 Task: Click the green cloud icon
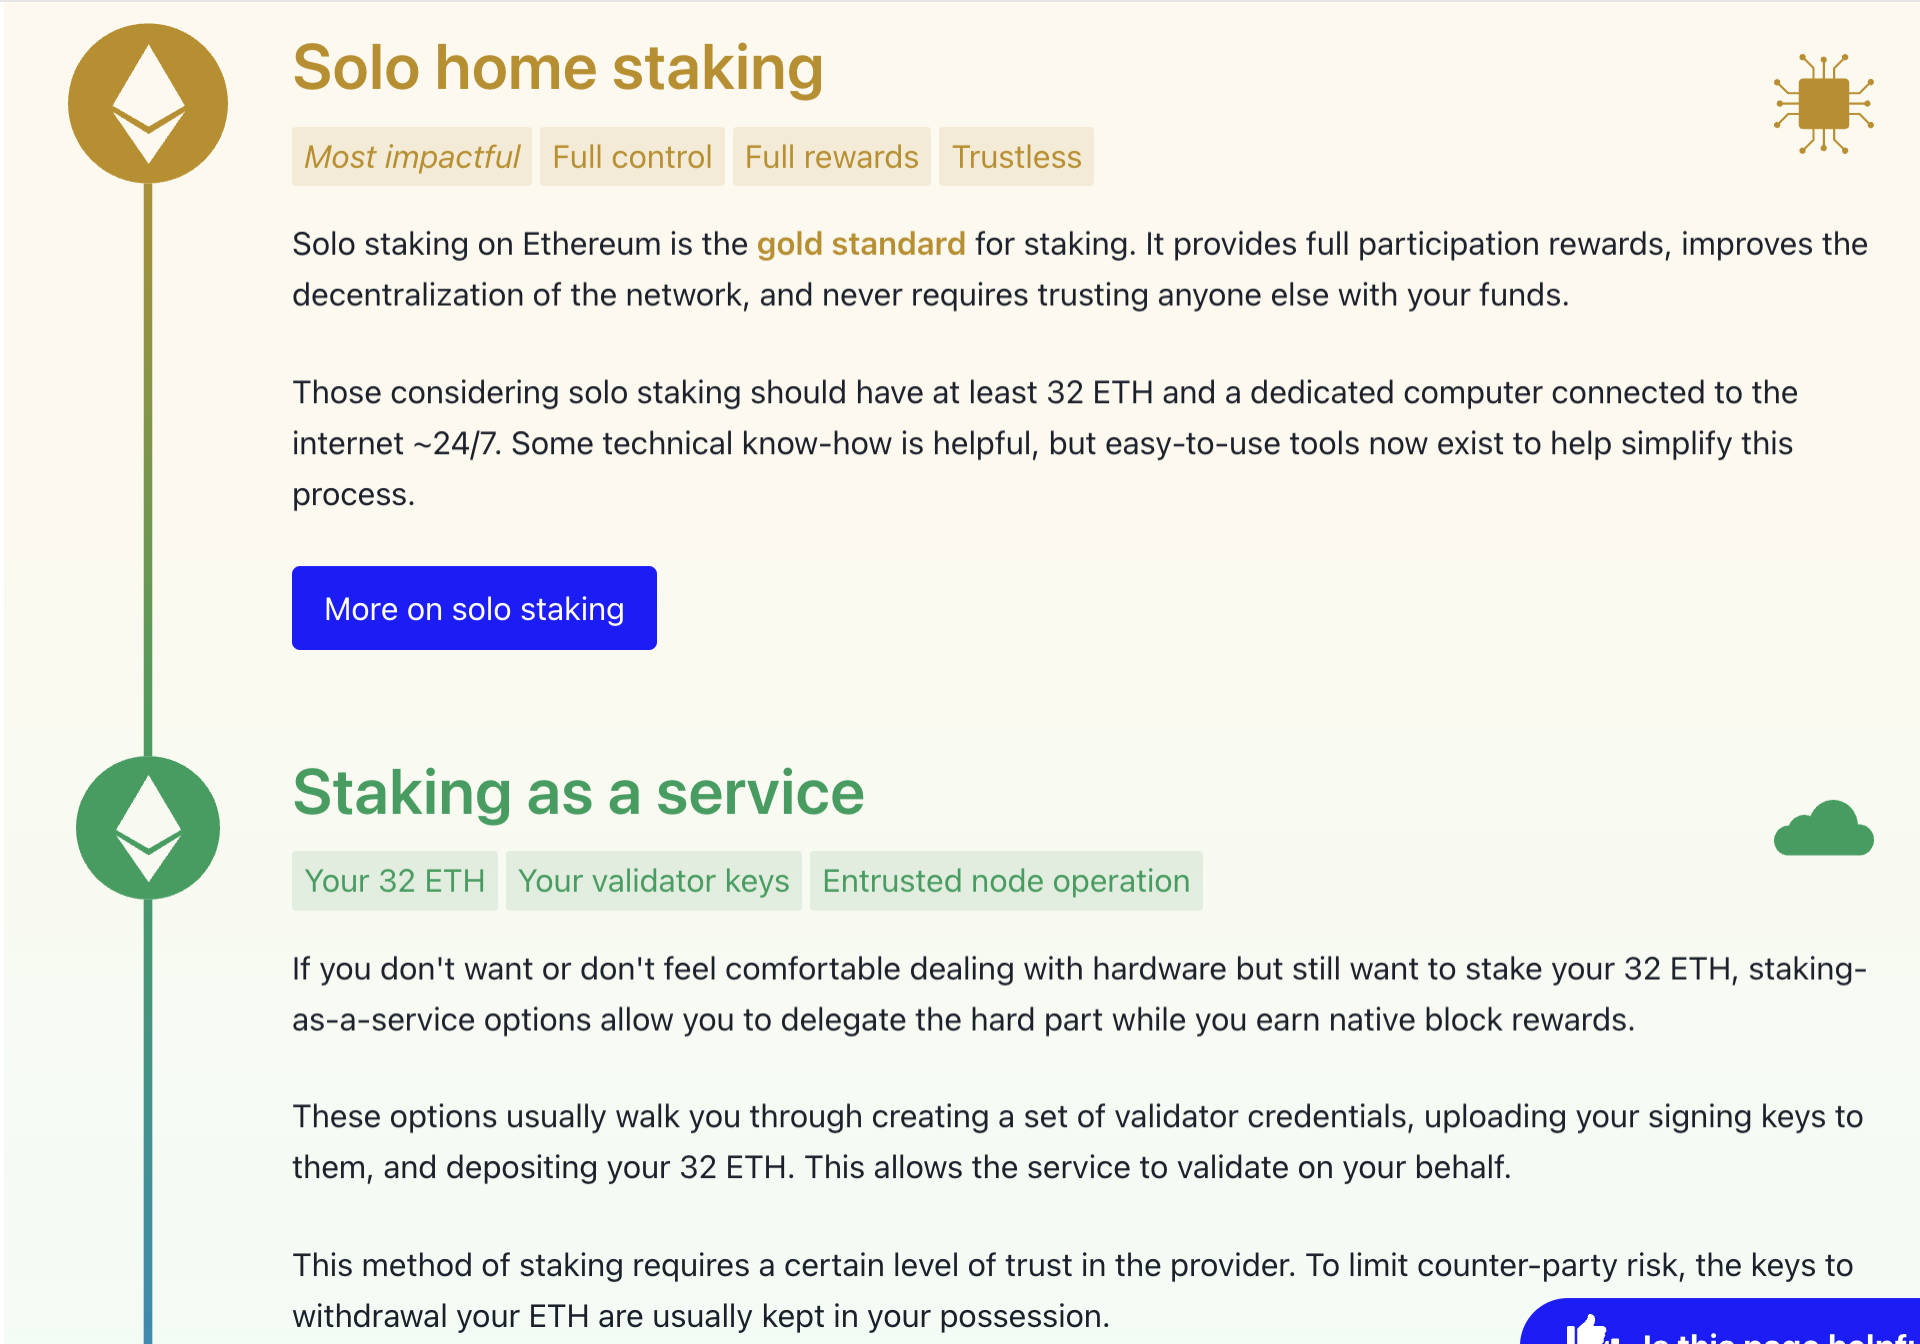1823,829
